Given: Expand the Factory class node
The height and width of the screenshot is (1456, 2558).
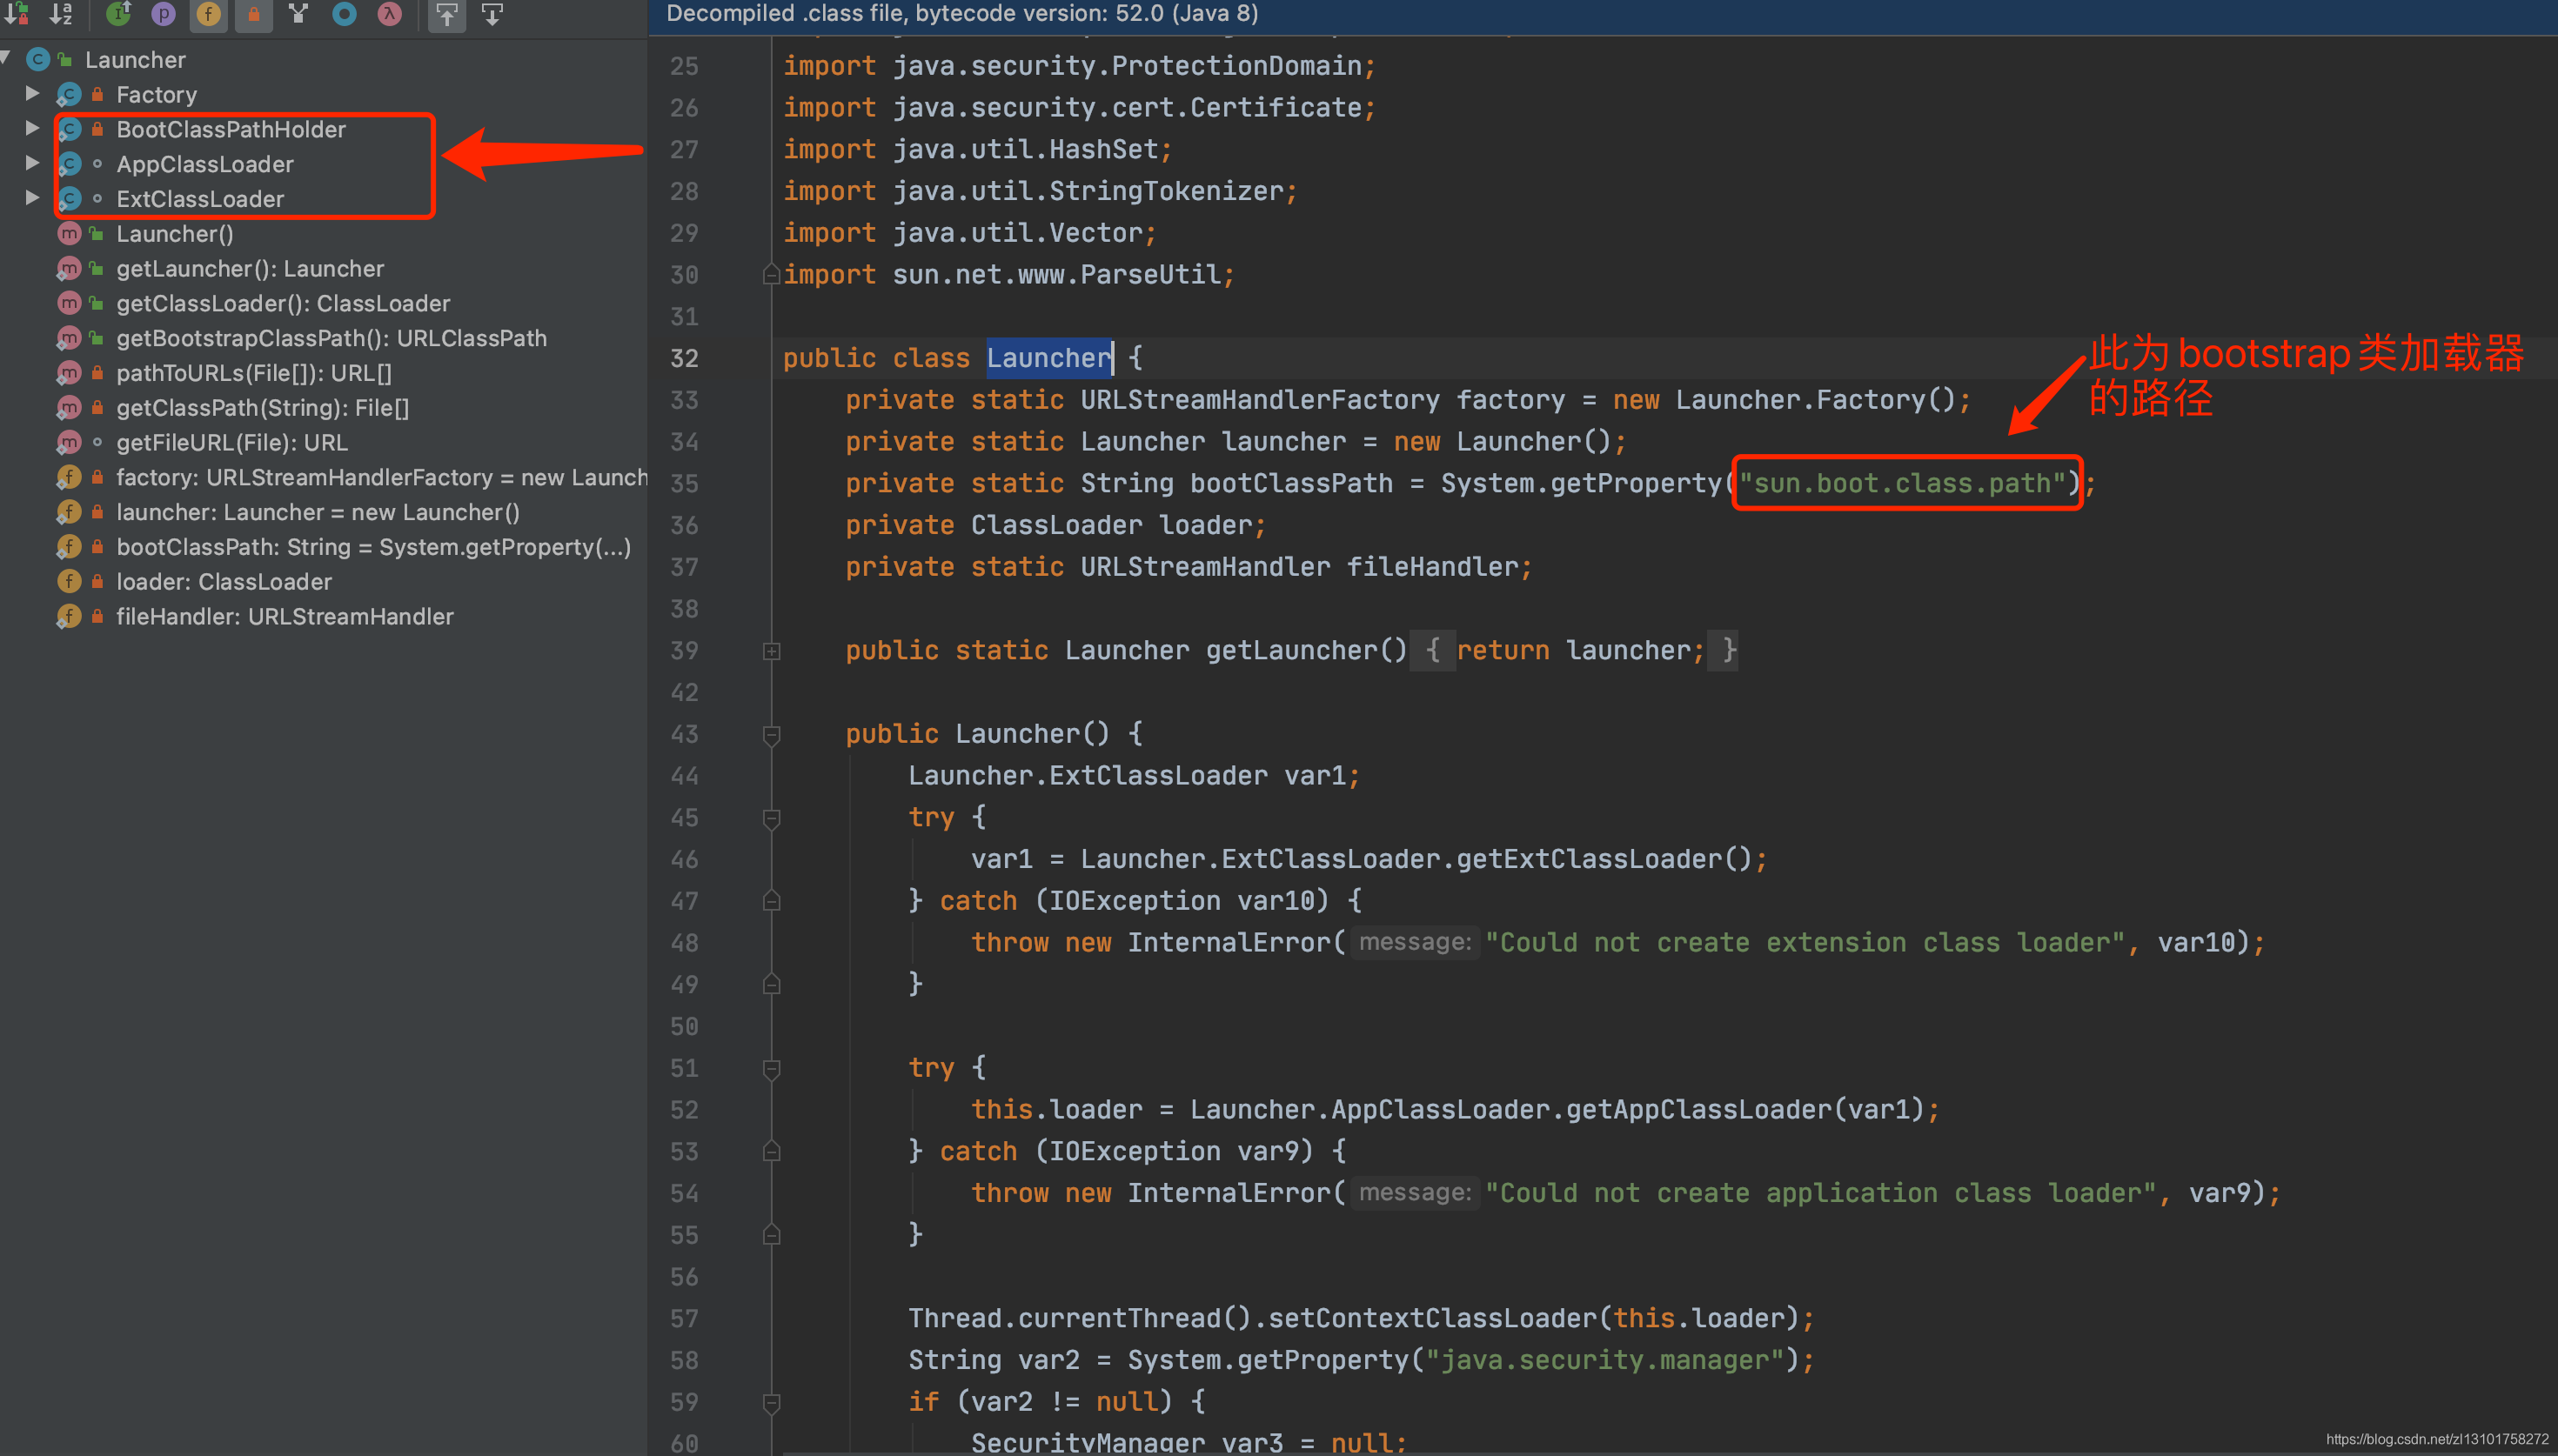Looking at the screenshot, I should (x=32, y=94).
